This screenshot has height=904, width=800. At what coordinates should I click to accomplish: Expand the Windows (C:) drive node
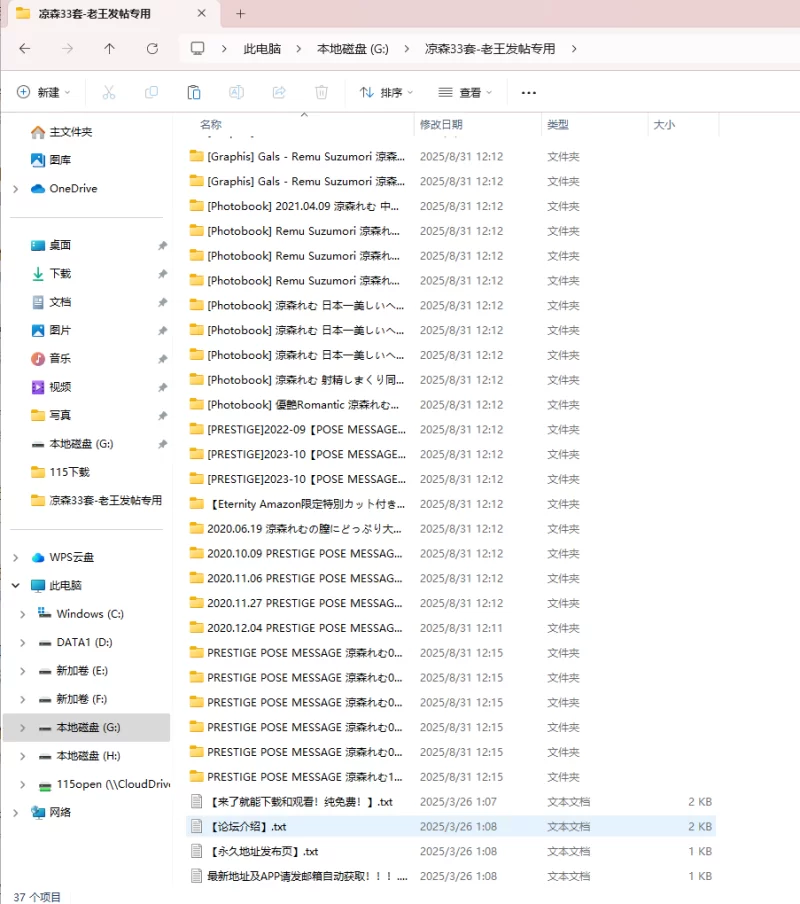point(23,614)
